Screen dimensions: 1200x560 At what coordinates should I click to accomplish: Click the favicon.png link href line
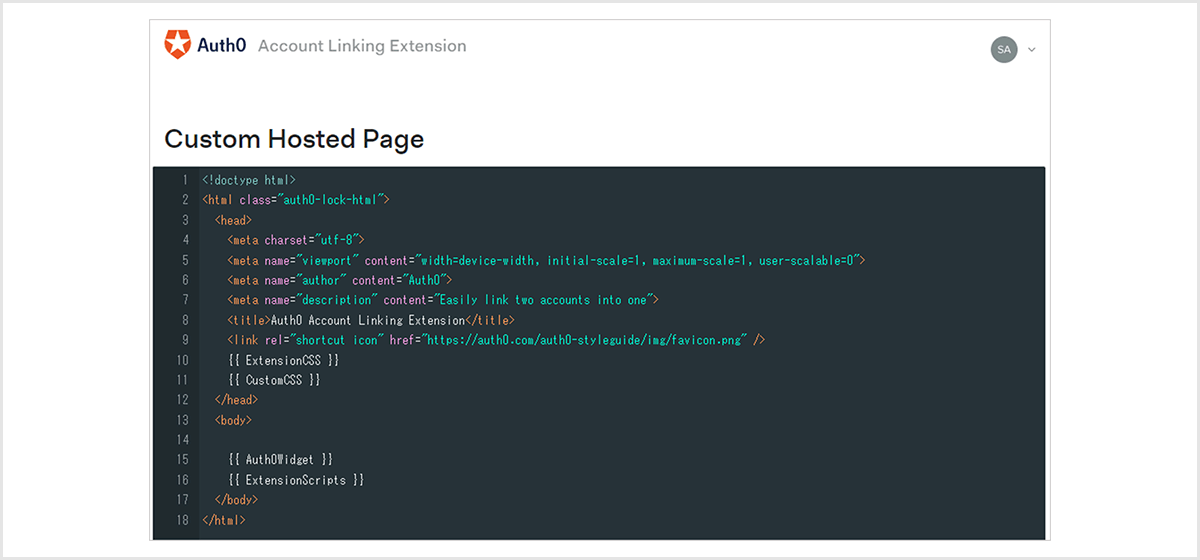pos(496,340)
